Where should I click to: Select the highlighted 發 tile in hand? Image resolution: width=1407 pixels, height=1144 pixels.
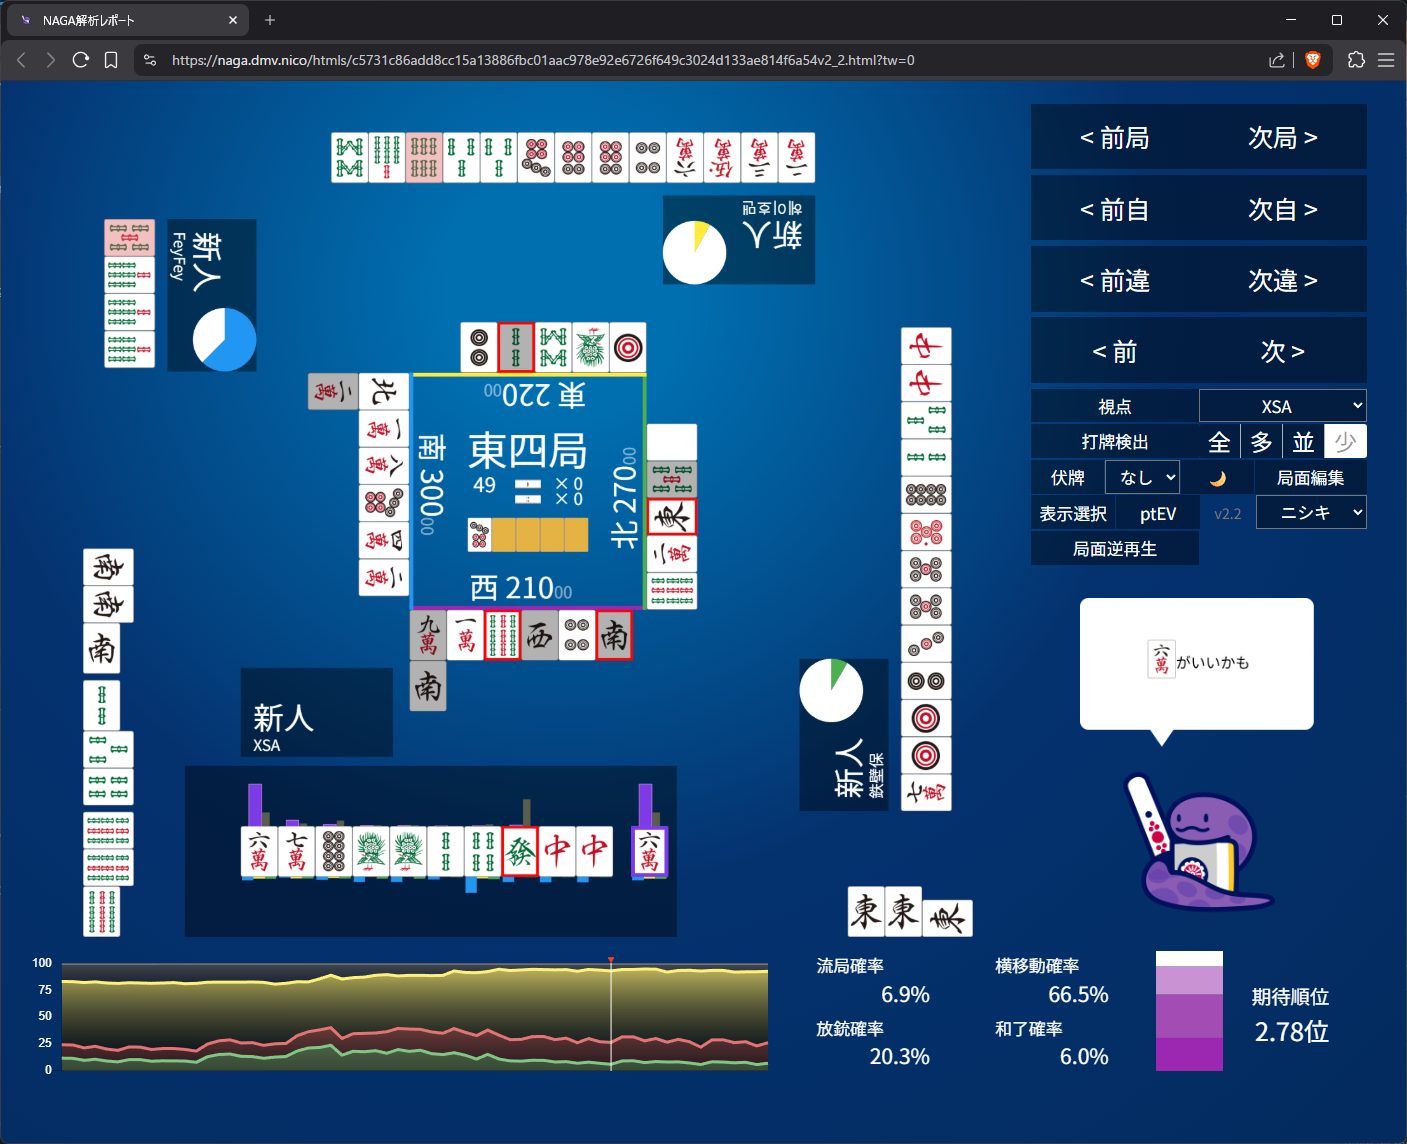[520, 852]
